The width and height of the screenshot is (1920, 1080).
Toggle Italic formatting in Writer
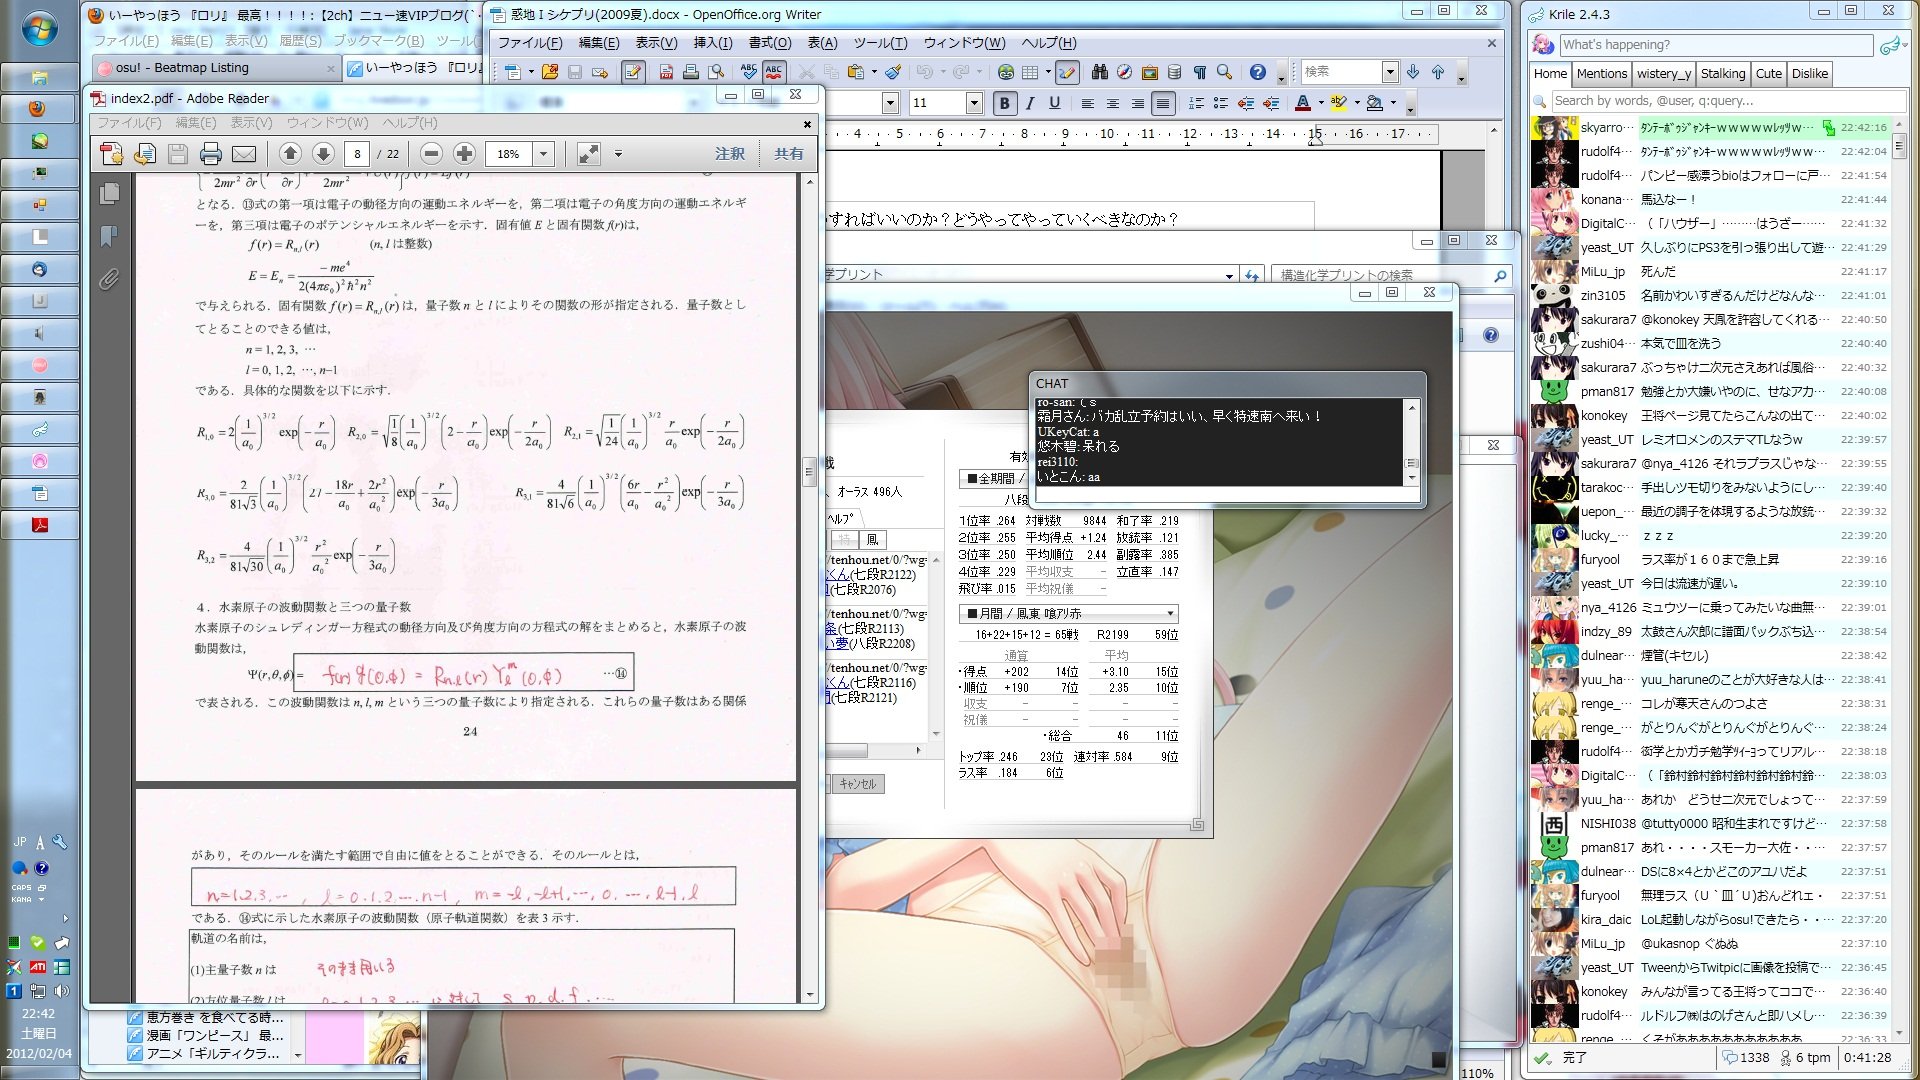point(1030,103)
